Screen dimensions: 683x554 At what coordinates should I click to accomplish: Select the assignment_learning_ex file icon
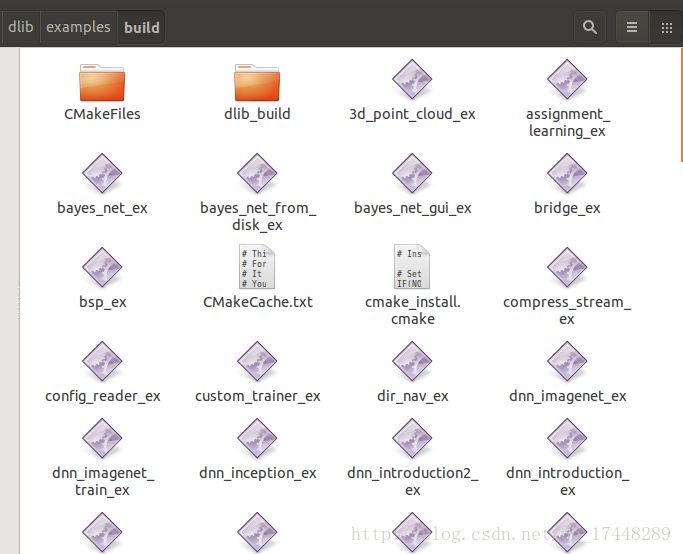[x=567, y=82]
